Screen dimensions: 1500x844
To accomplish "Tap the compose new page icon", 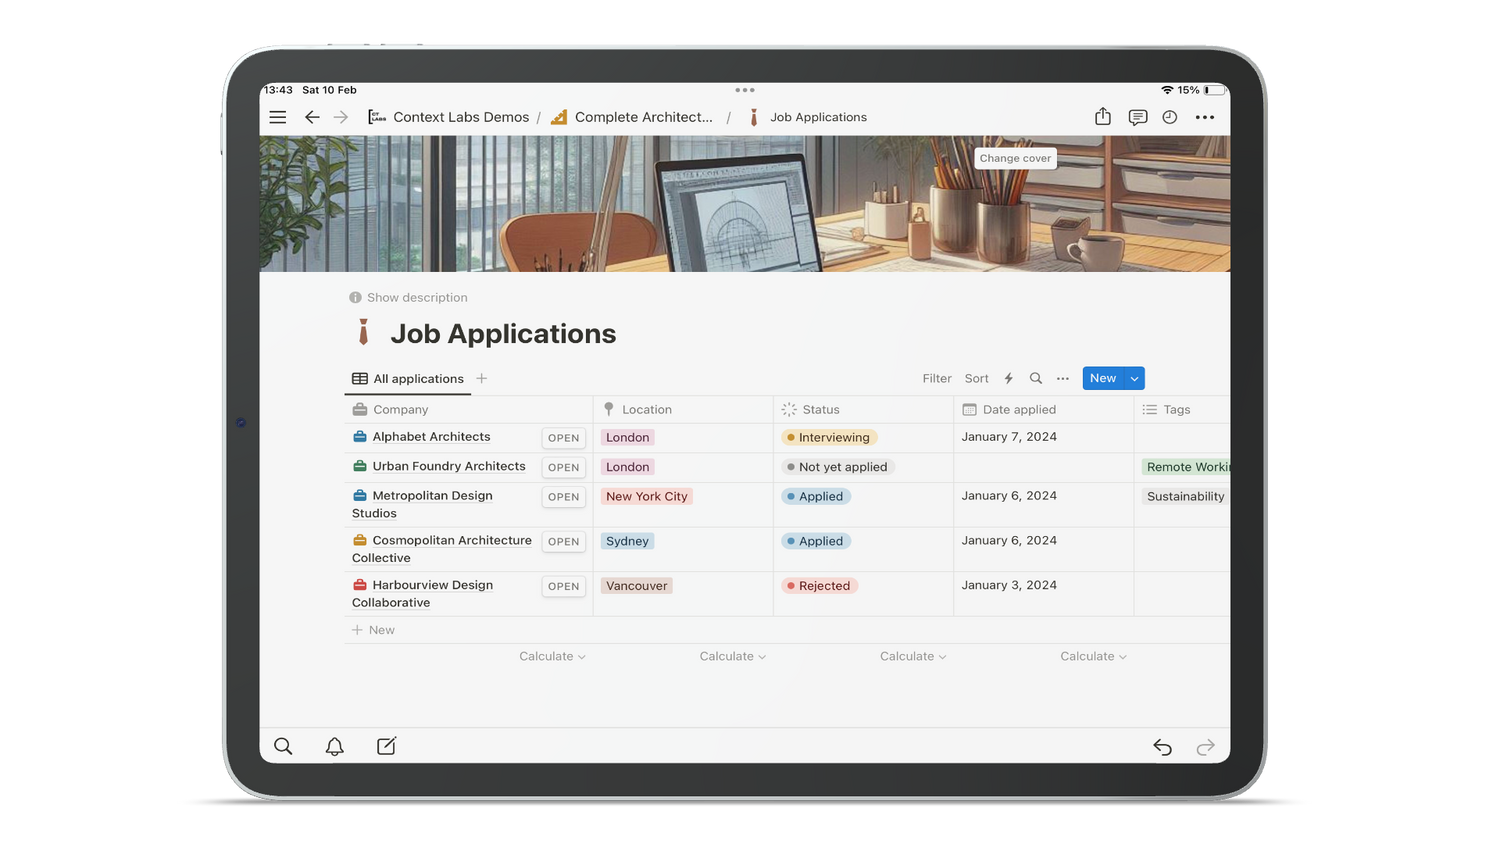I will (x=386, y=746).
